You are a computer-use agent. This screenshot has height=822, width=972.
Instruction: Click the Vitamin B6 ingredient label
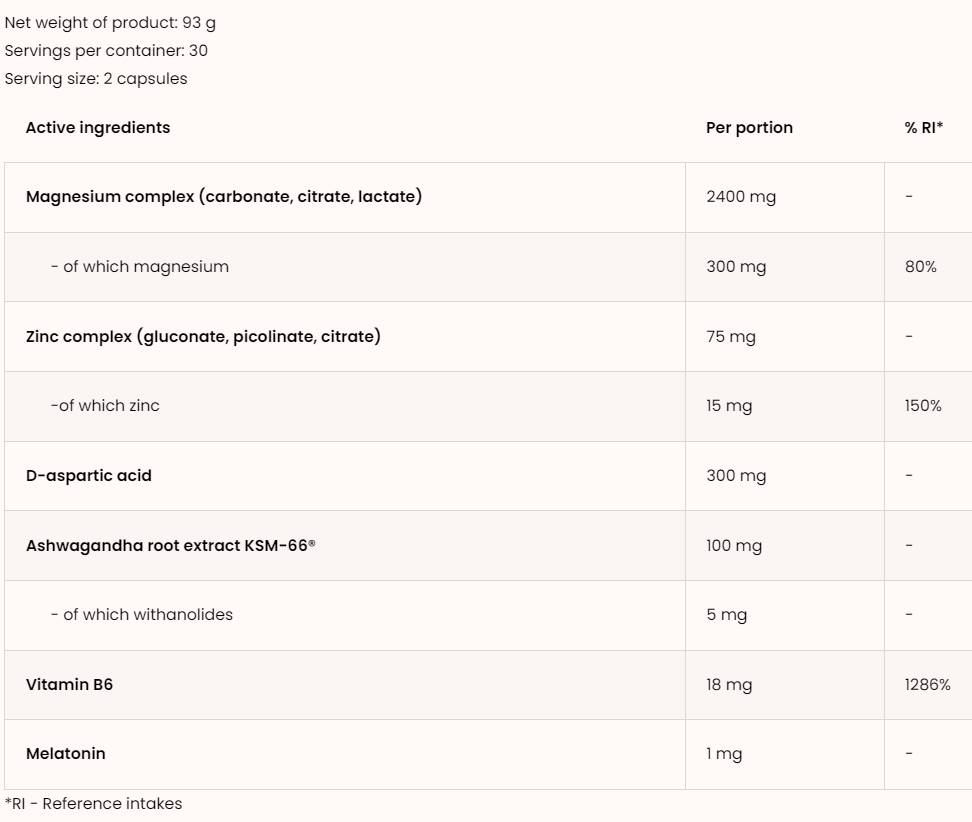(69, 684)
